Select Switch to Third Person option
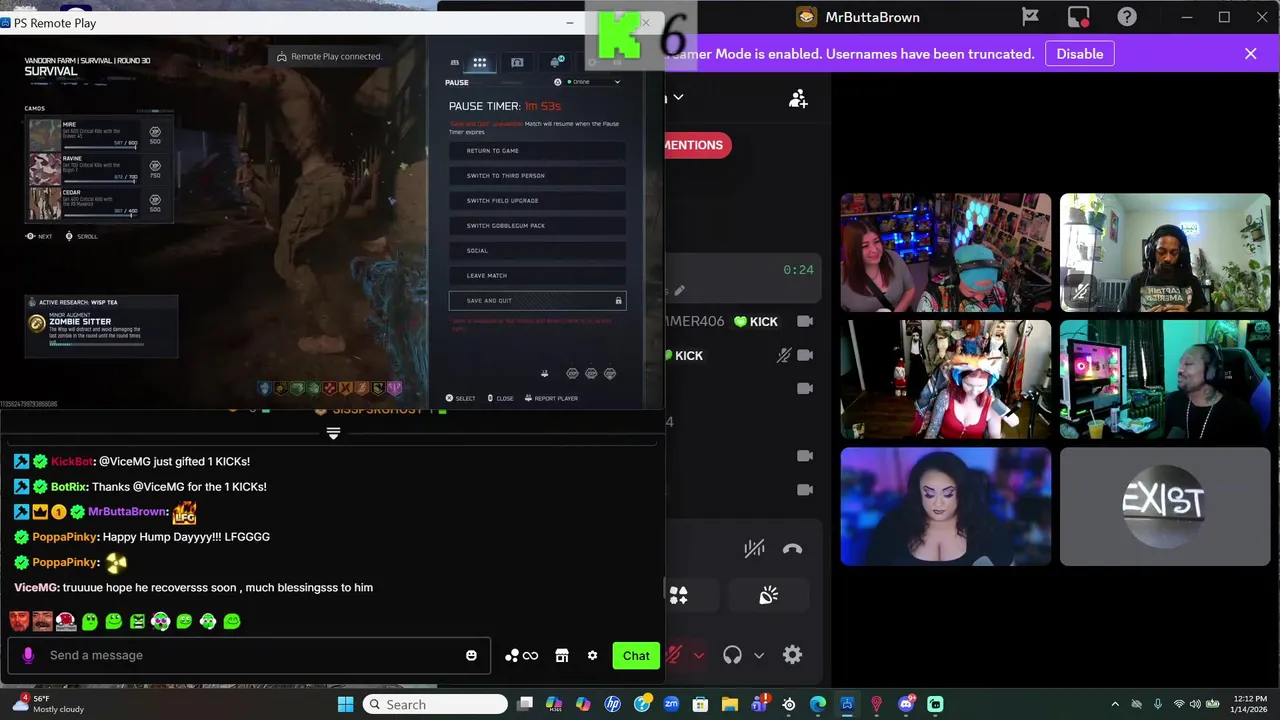Viewport: 1280px width, 720px height. coord(537,176)
